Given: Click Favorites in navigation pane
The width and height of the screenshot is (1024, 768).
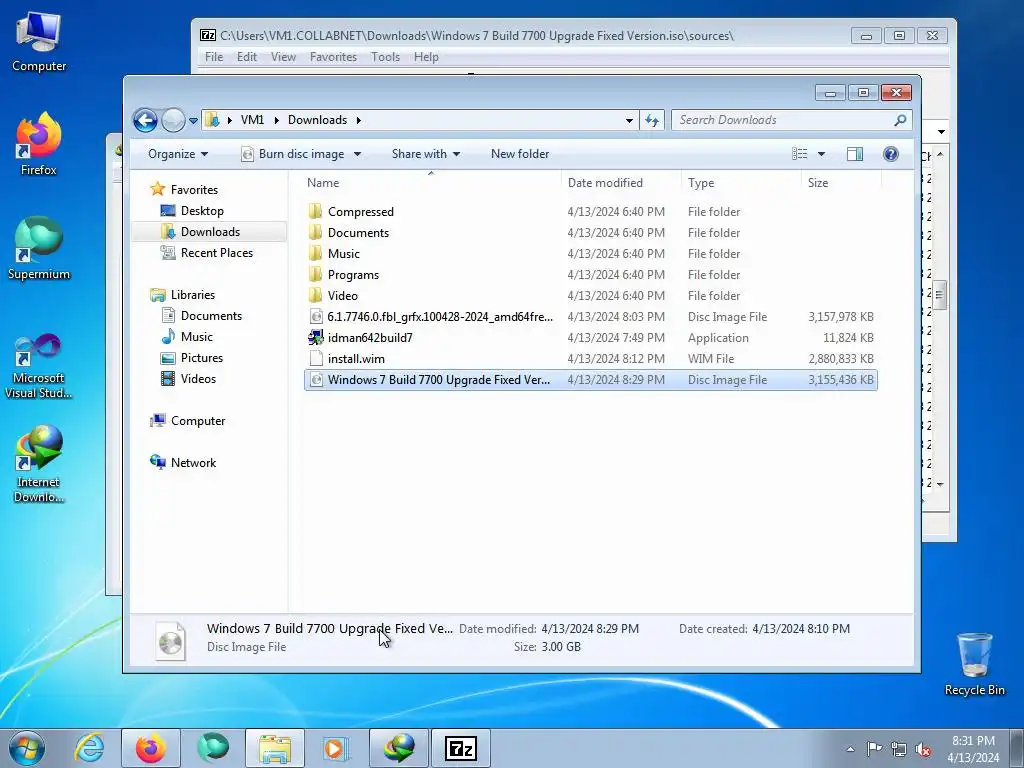Looking at the screenshot, I should coord(194,189).
